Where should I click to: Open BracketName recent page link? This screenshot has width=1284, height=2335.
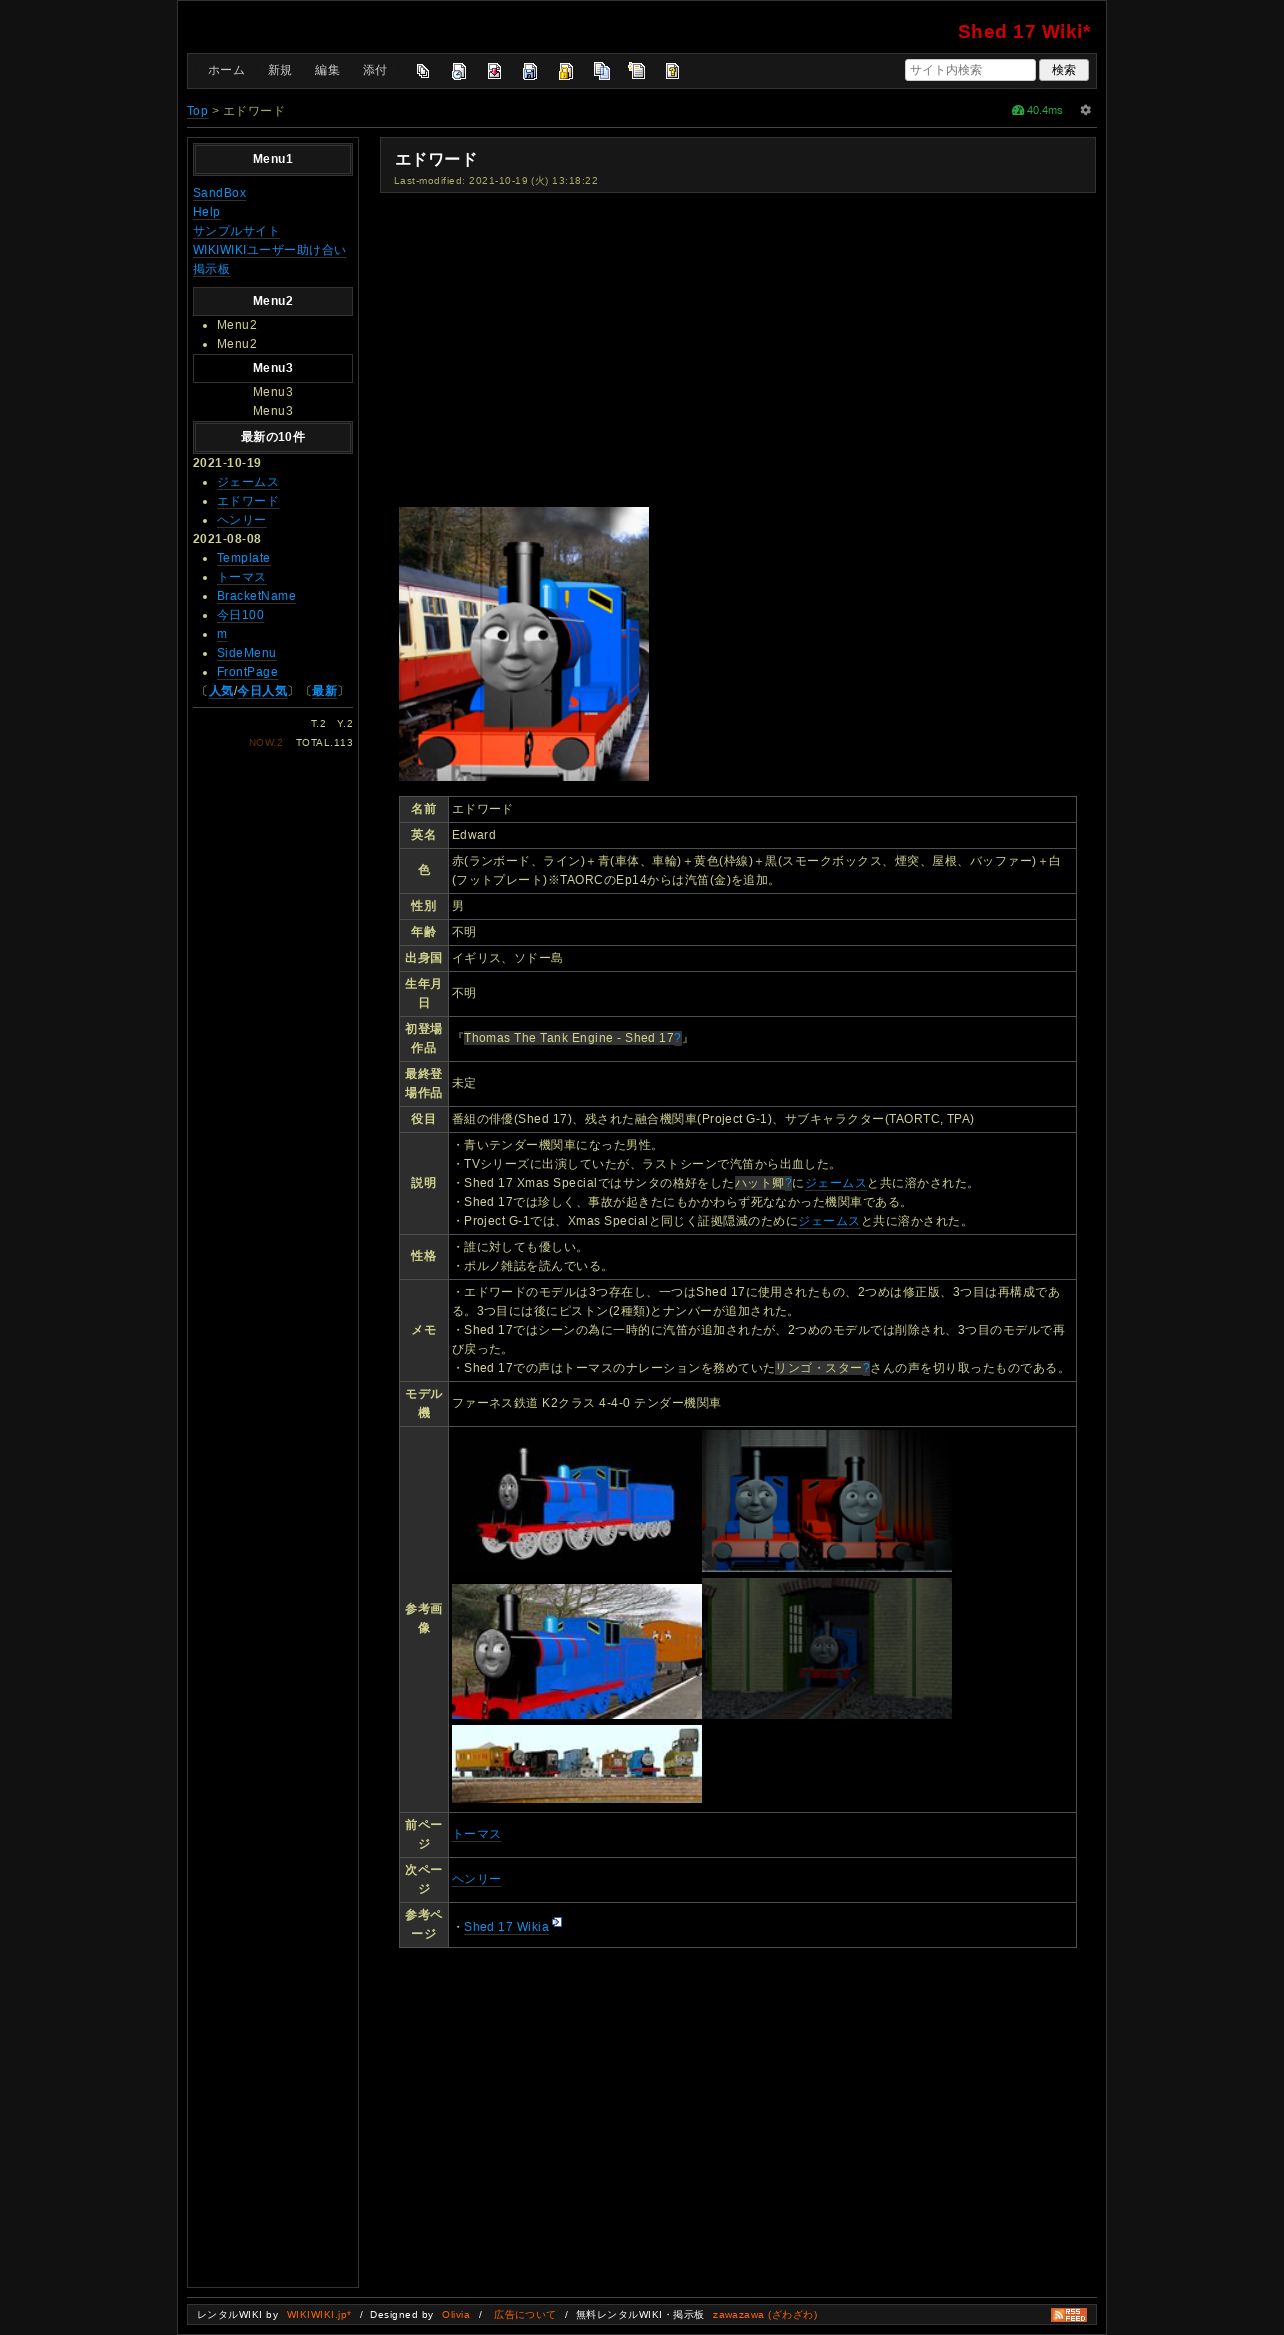click(x=256, y=596)
